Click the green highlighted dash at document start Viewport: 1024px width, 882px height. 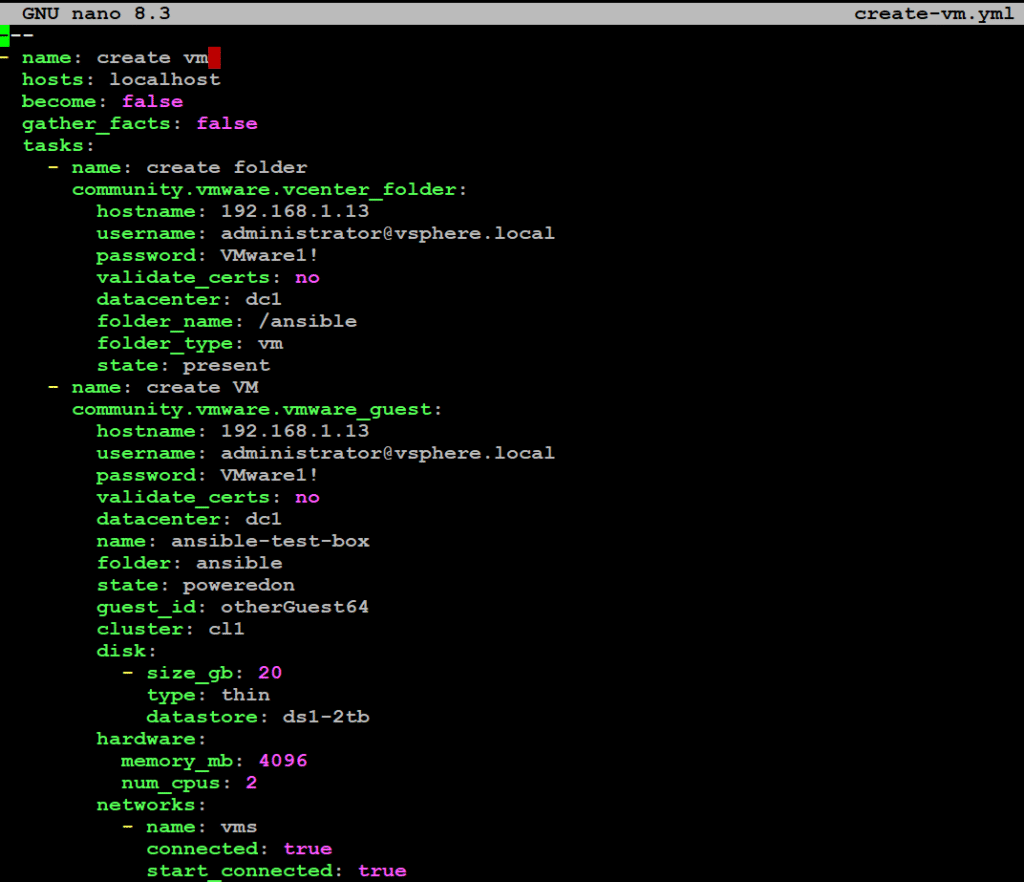tap(5, 35)
